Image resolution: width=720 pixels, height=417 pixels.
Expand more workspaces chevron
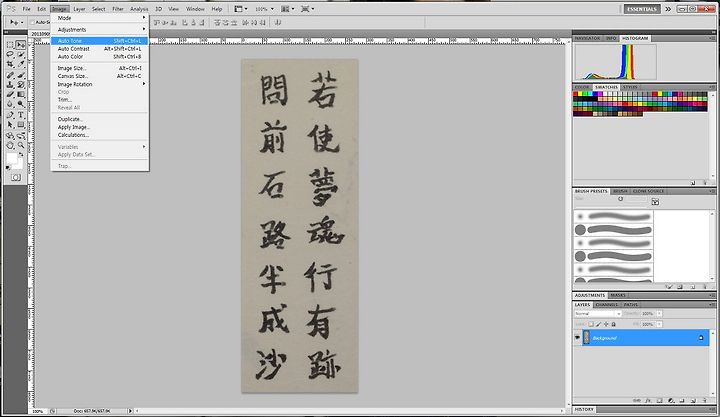668,9
